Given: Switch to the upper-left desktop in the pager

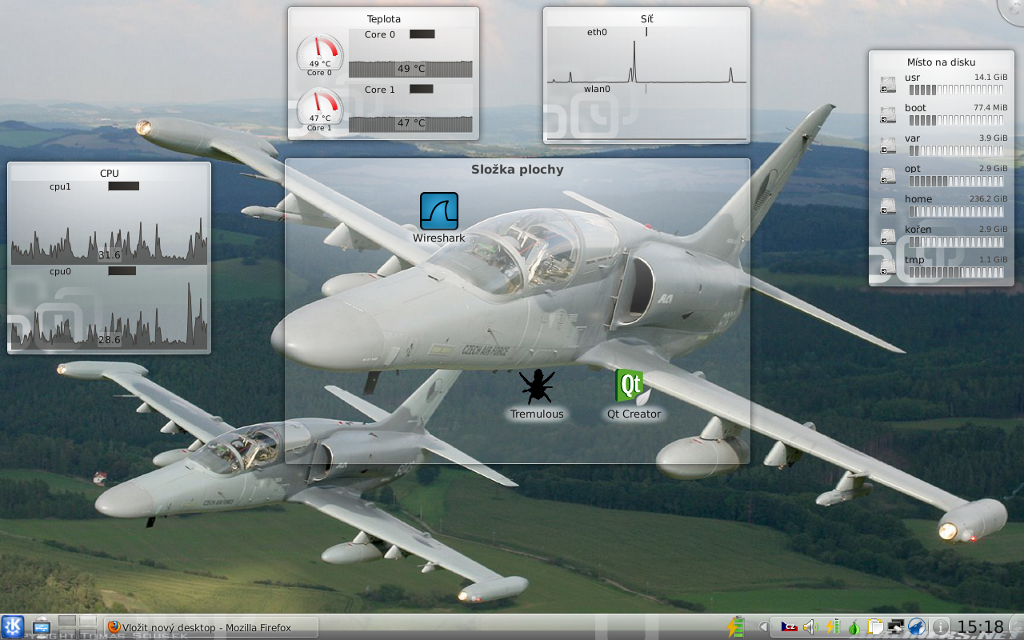Looking at the screenshot, I should pos(67,621).
